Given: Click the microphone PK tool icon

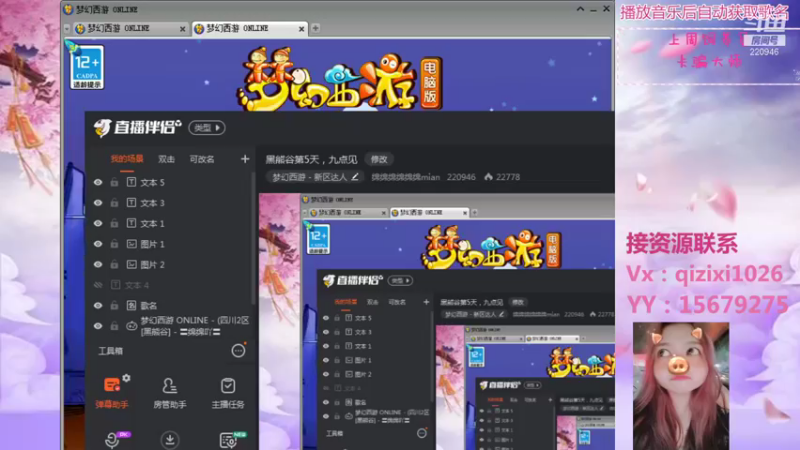Looking at the screenshot, I should click(x=113, y=439).
